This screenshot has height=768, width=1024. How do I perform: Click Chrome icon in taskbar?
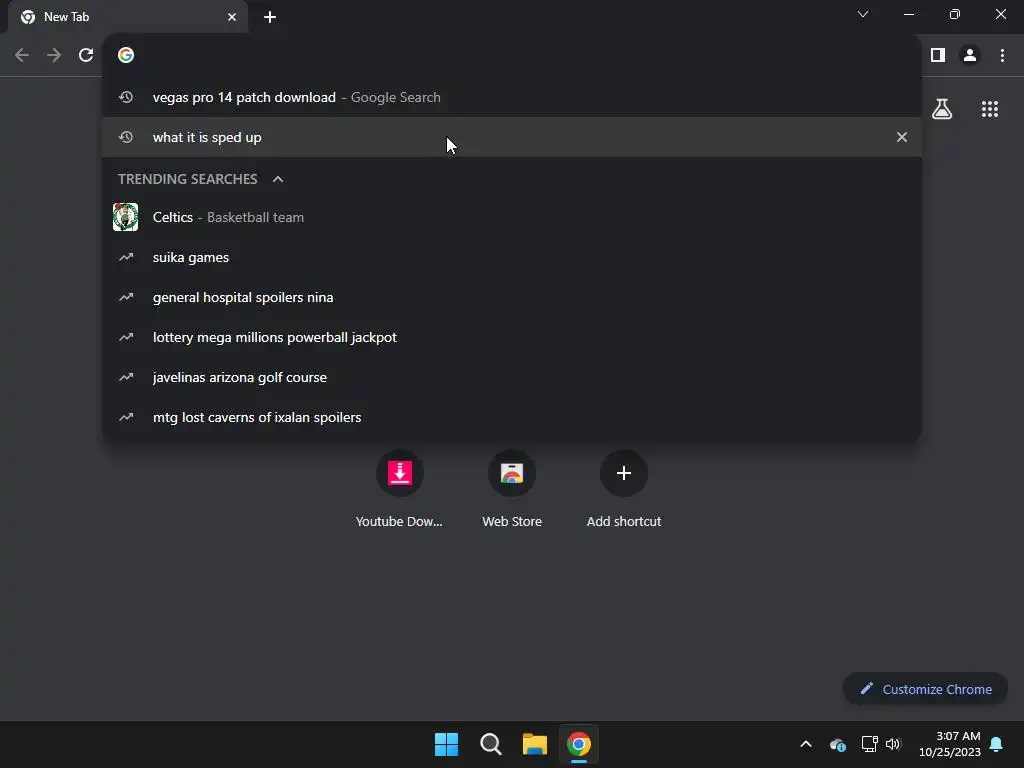point(579,744)
